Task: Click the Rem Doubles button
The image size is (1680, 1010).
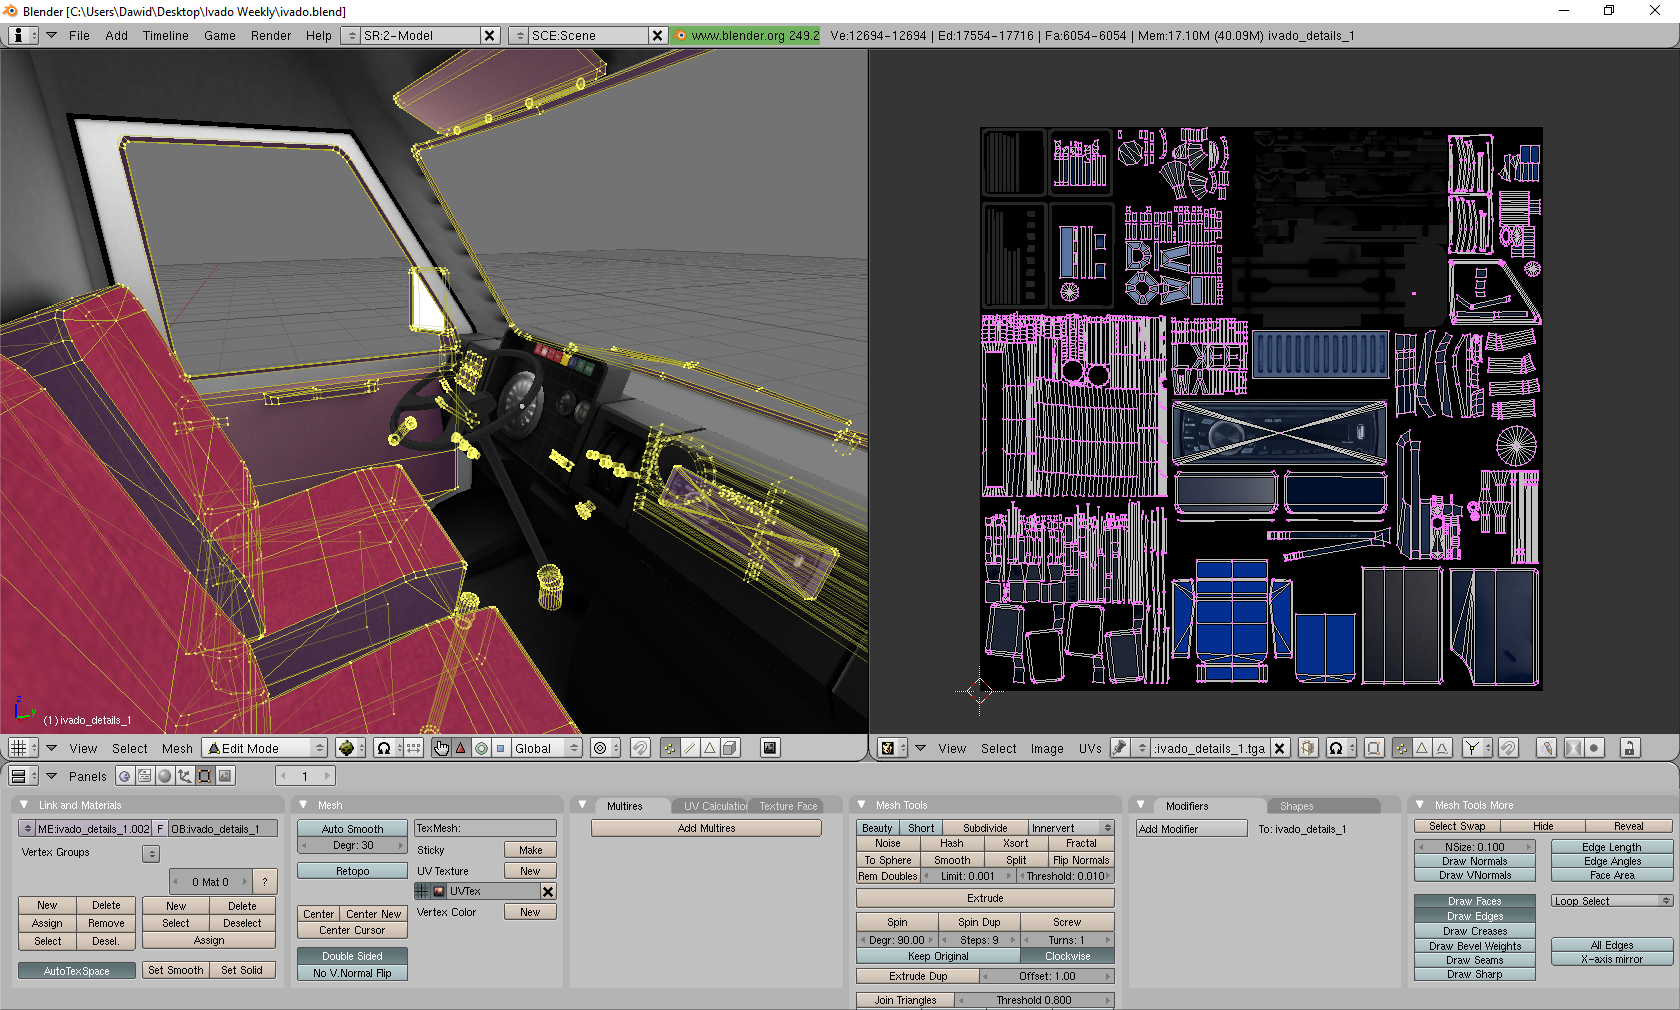Action: pos(887,876)
